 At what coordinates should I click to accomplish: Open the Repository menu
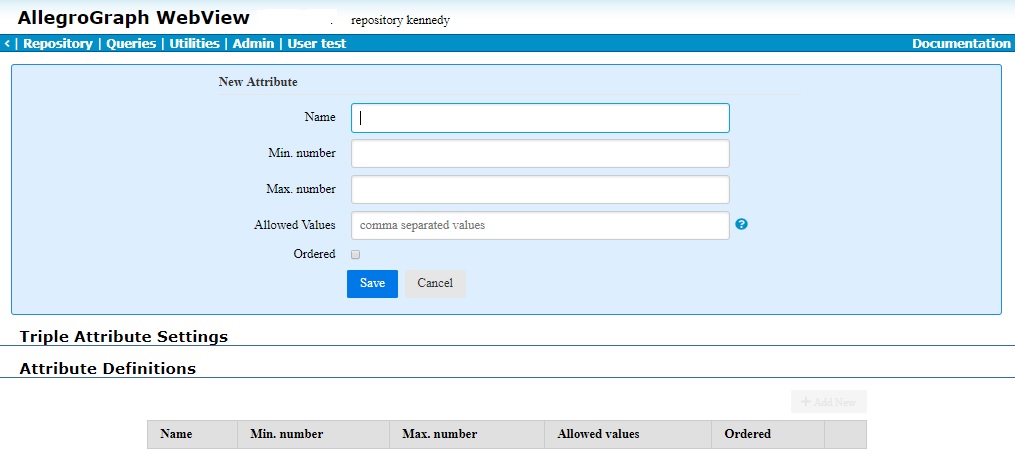57,44
